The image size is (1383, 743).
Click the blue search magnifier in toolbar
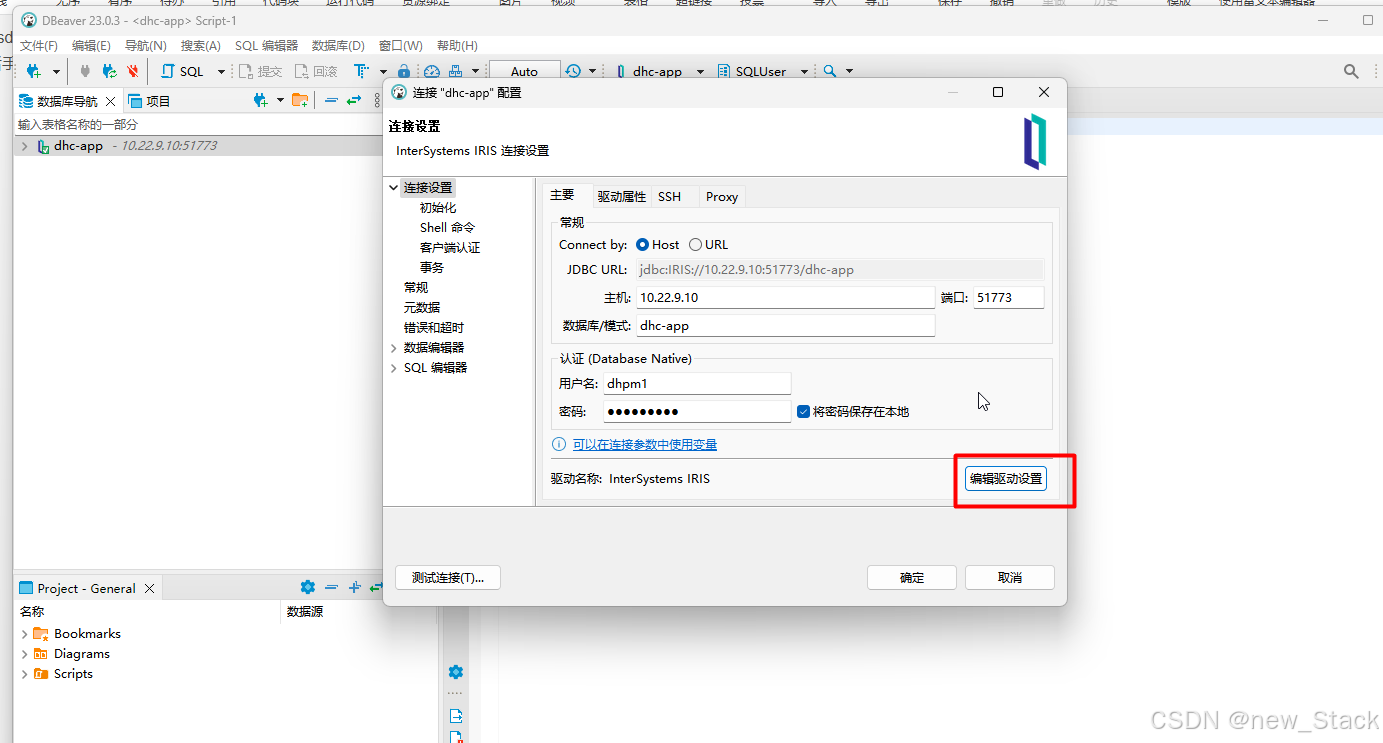coord(829,71)
